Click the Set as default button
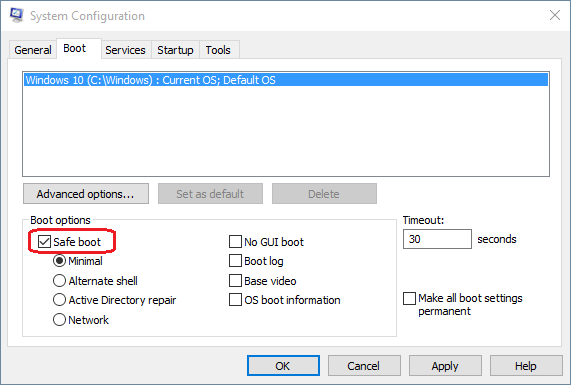 (x=210, y=194)
